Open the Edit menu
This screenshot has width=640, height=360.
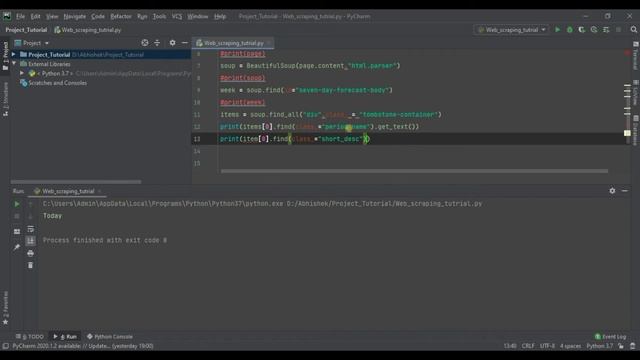click(36, 16)
